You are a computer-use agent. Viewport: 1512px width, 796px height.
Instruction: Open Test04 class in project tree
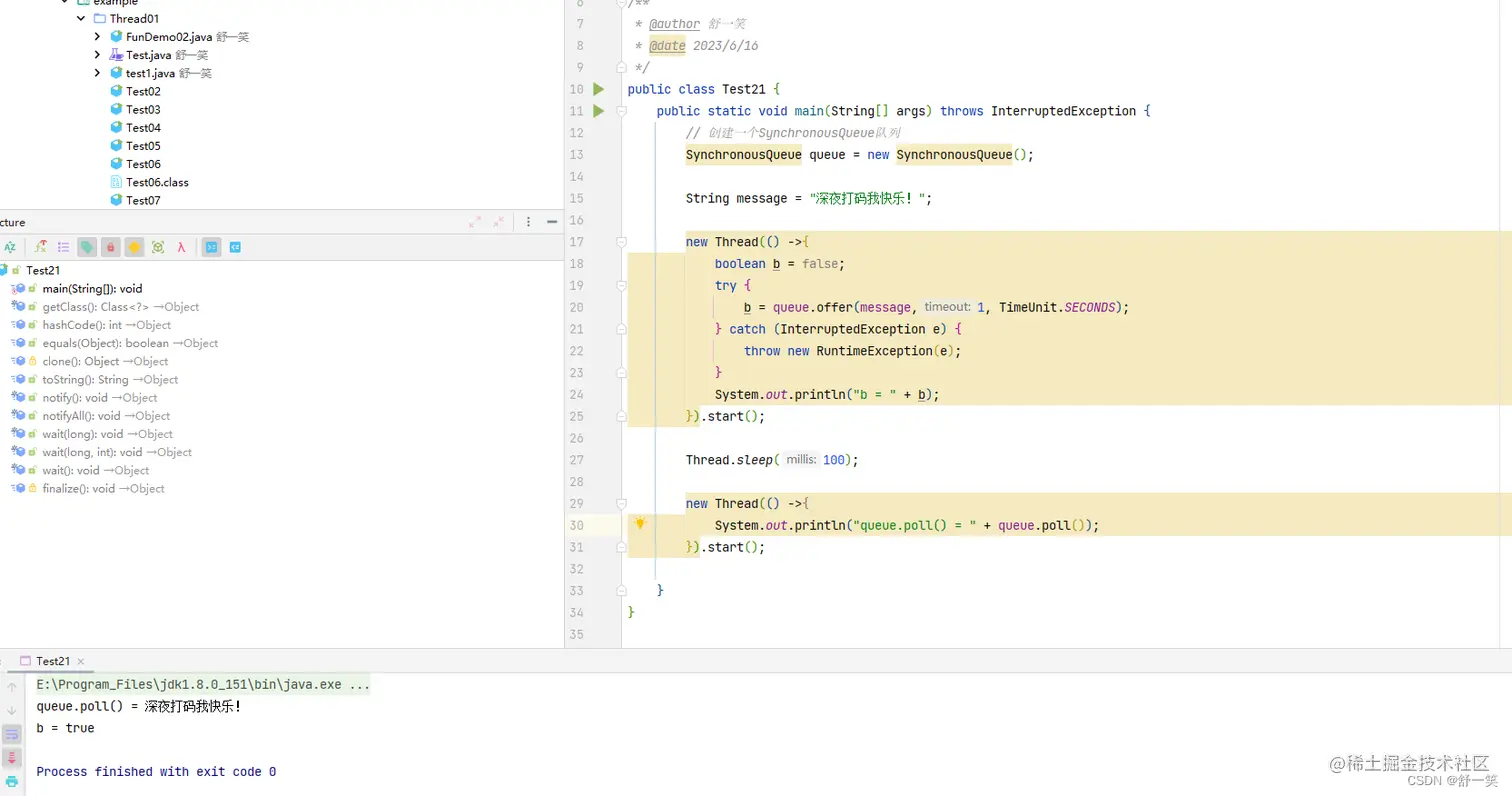coord(143,128)
